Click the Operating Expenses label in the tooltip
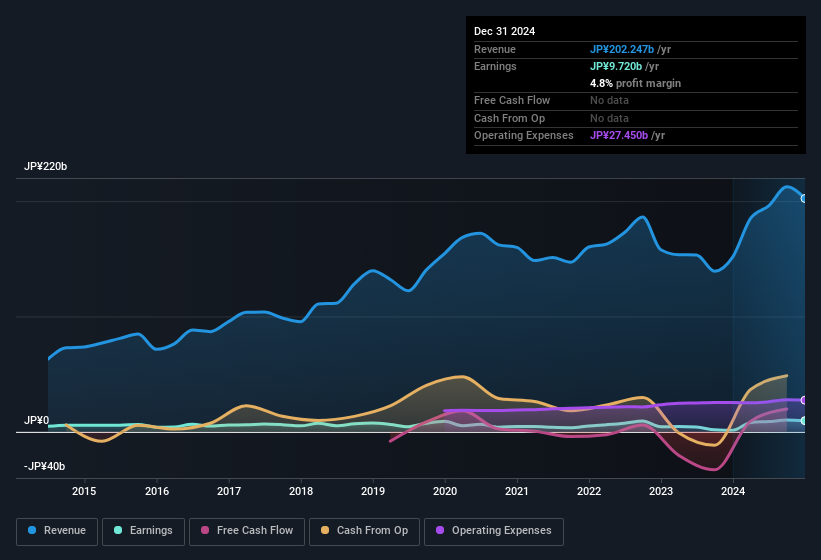Screen dimensions: 821x560 pos(524,135)
